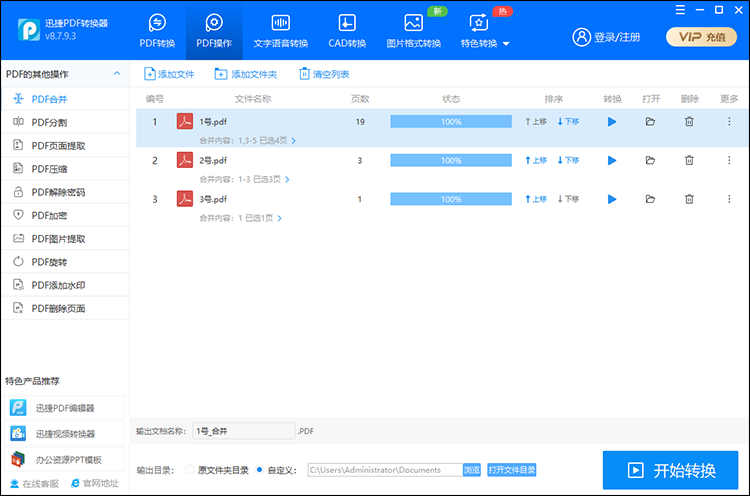Screen dimensions: 750x496
Task: Click 添加文件 to add a file
Action: point(169,74)
